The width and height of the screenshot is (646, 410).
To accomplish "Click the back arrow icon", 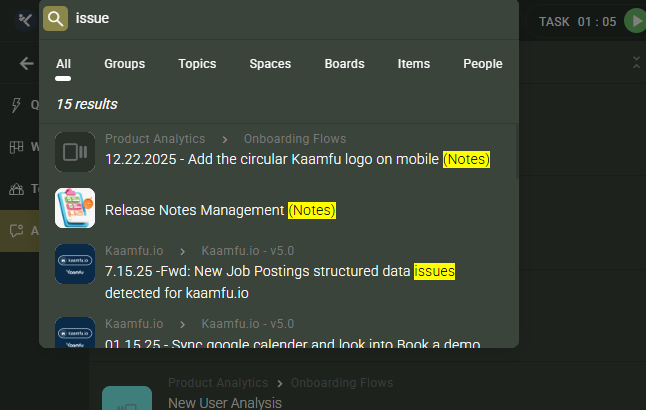I will (27, 64).
